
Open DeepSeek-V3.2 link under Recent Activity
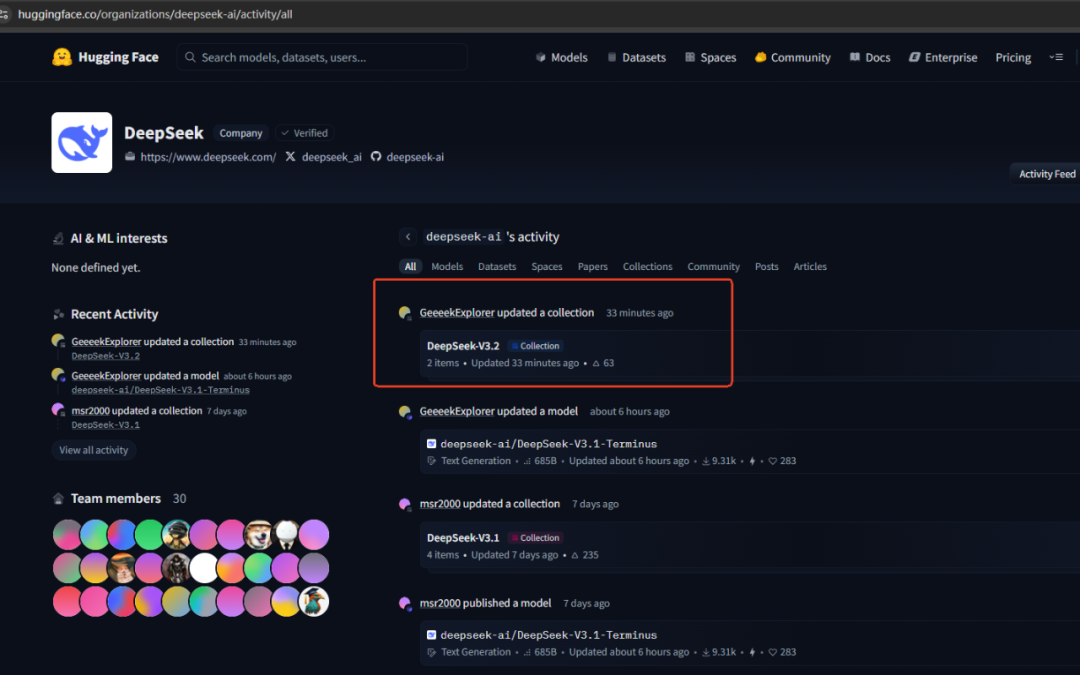pos(105,356)
